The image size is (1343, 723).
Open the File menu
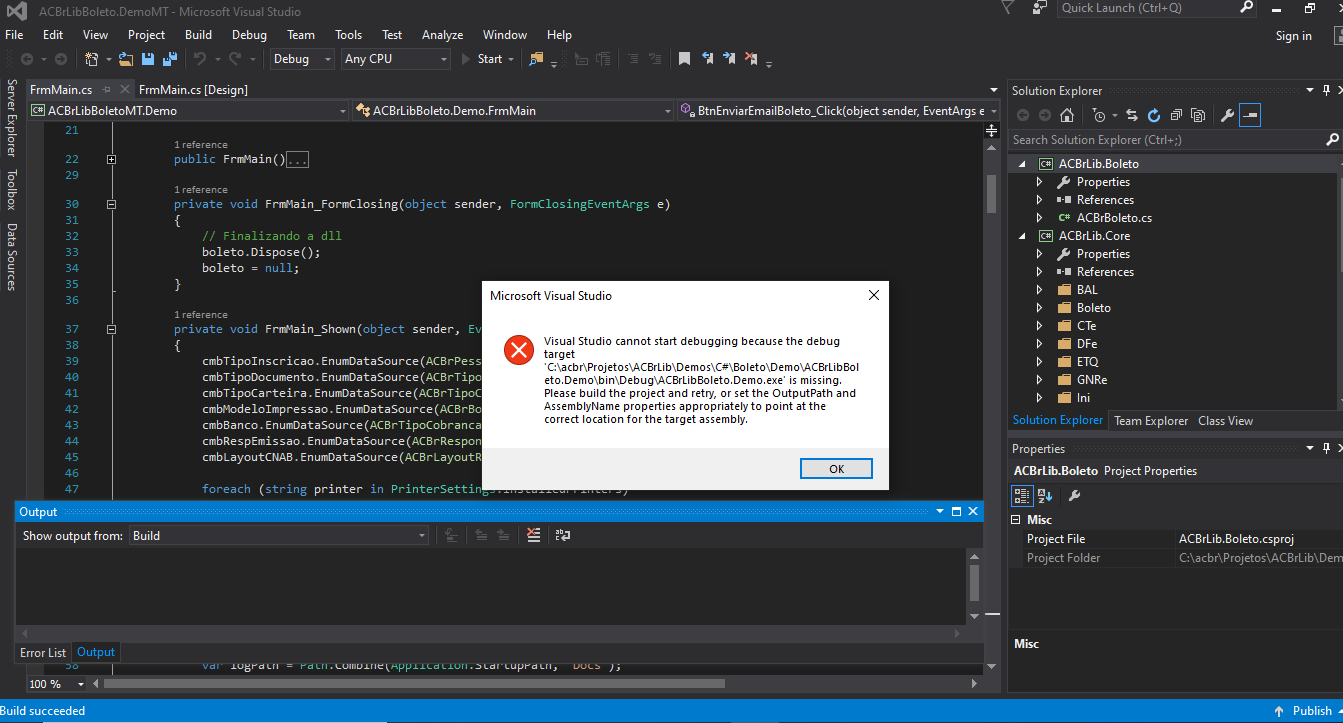click(x=14, y=35)
